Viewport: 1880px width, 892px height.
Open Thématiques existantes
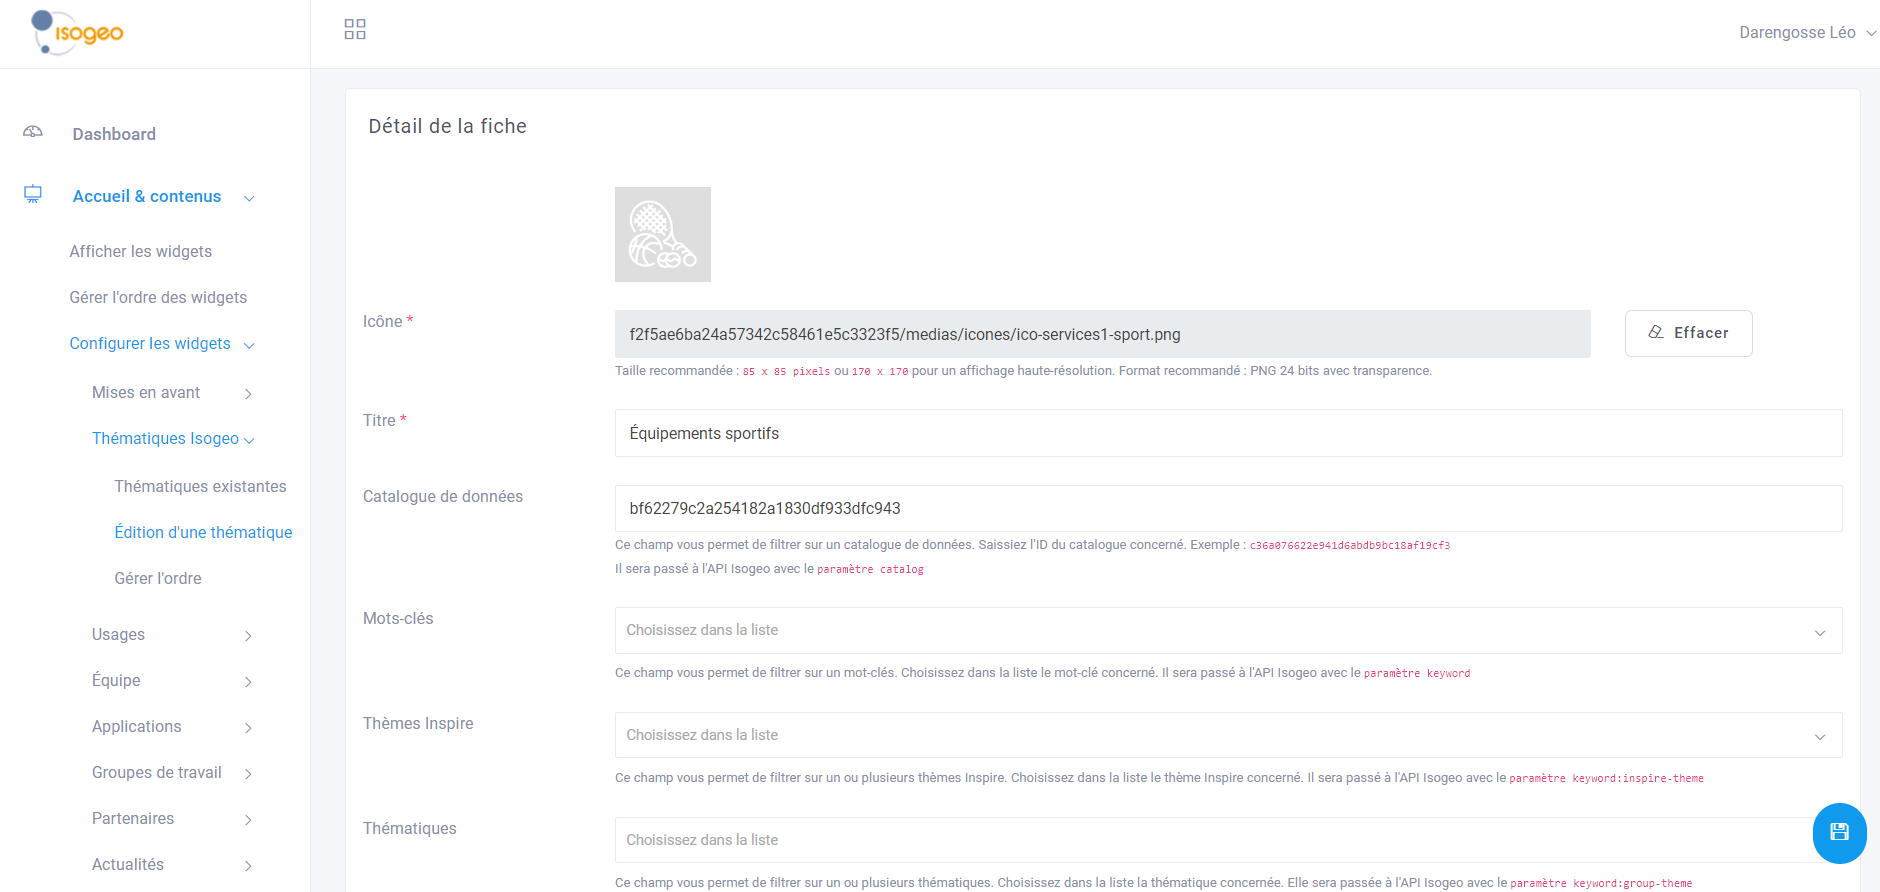pyautogui.click(x=200, y=486)
